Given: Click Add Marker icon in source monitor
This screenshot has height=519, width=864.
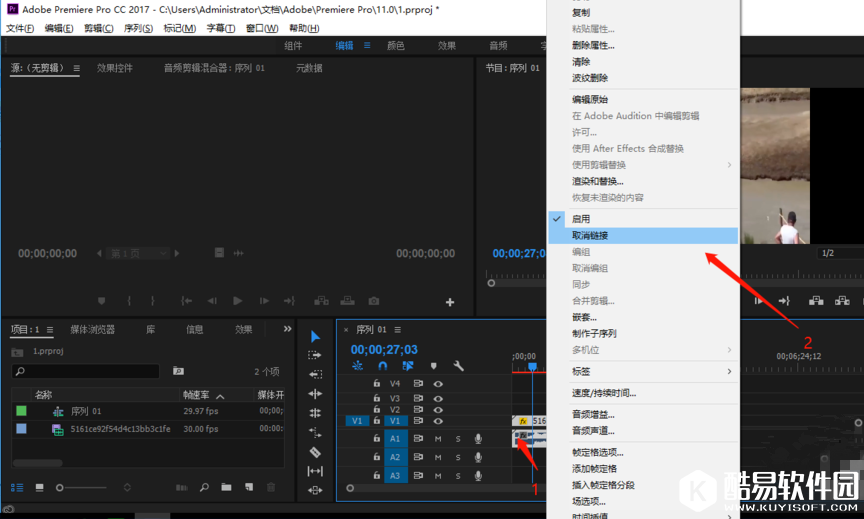Looking at the screenshot, I should (x=101, y=301).
